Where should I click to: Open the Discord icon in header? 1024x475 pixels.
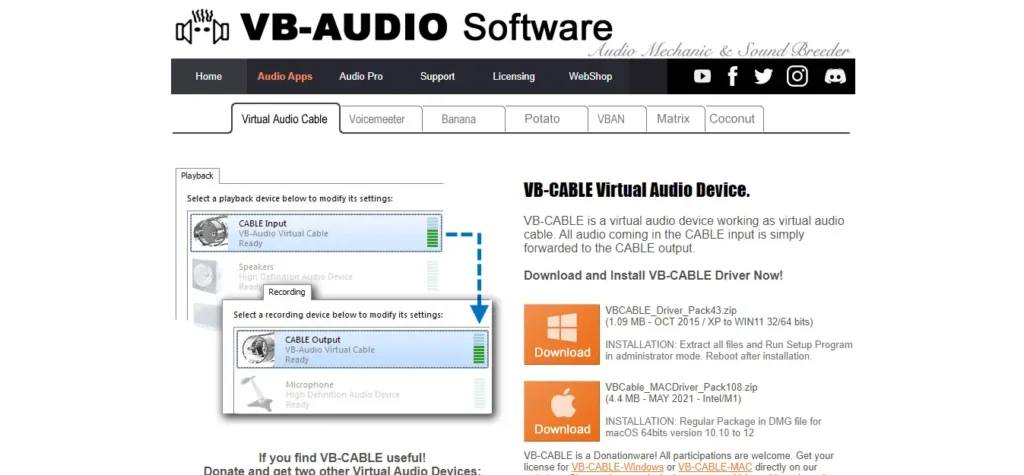(835, 76)
